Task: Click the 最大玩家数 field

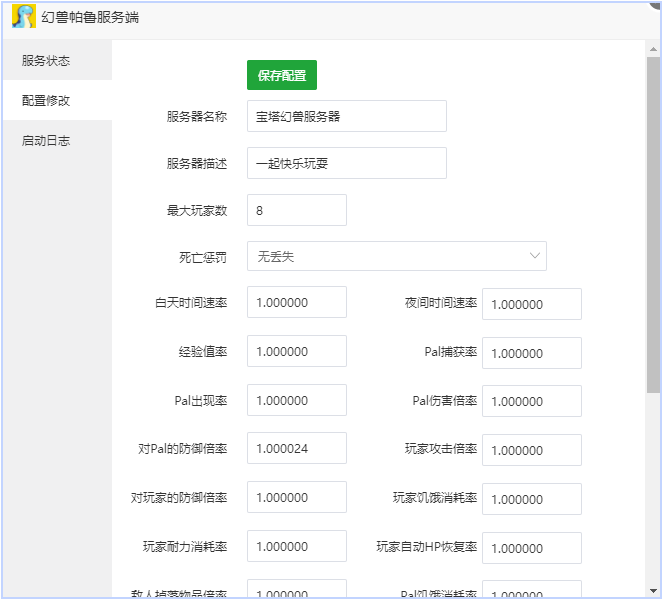Action: (297, 210)
